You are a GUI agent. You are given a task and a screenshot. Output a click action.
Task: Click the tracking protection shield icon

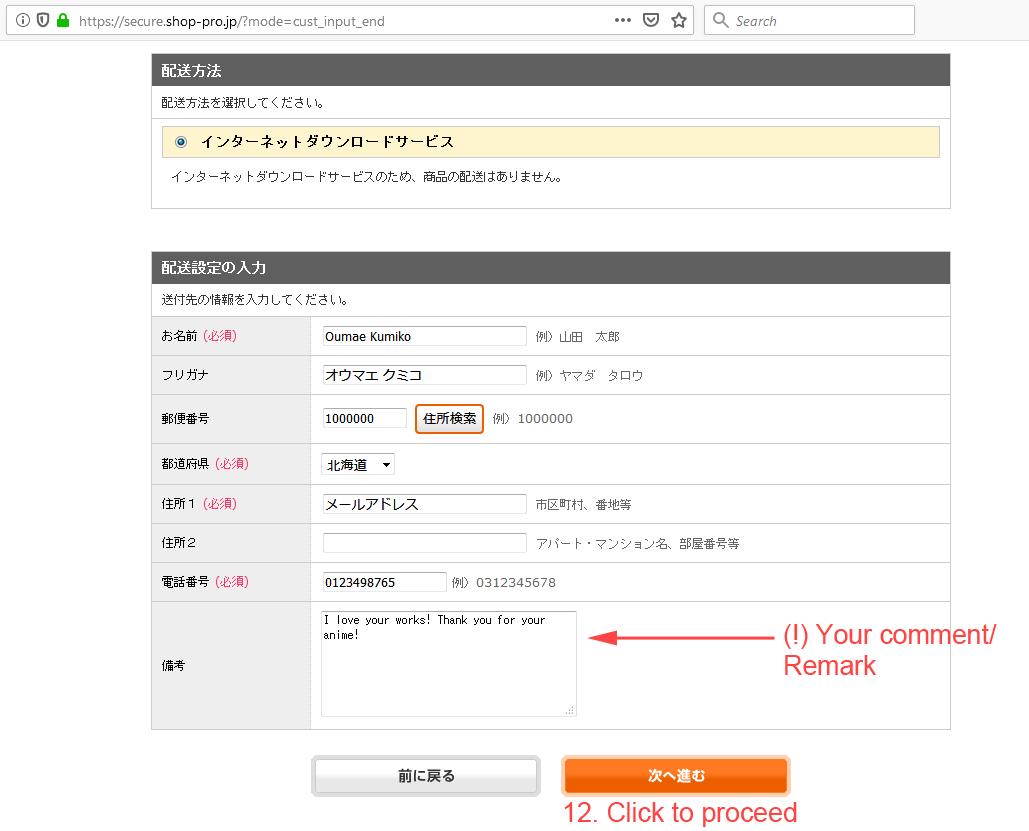coord(43,20)
